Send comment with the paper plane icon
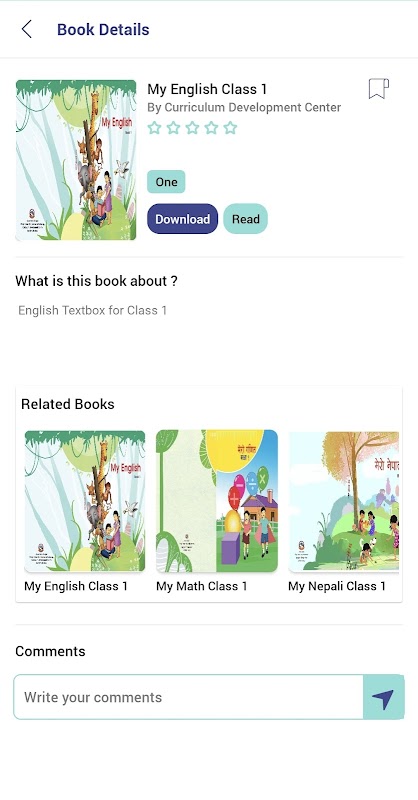 (383, 697)
